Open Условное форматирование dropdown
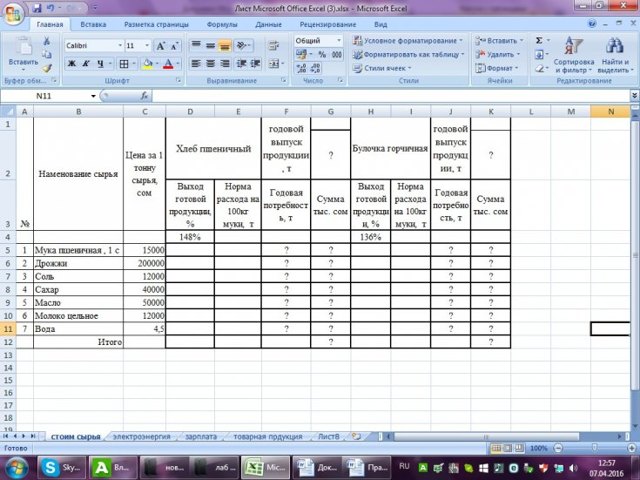Screen dimensions: 640x480 click(x=408, y=40)
